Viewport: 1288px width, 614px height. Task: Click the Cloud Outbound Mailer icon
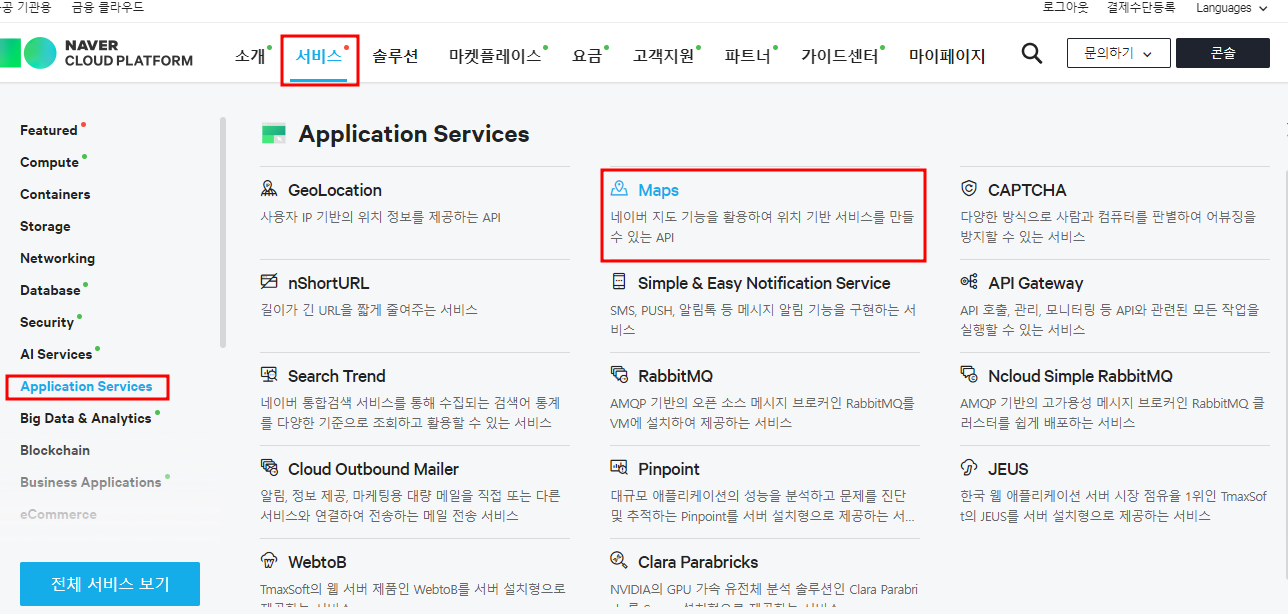click(269, 468)
